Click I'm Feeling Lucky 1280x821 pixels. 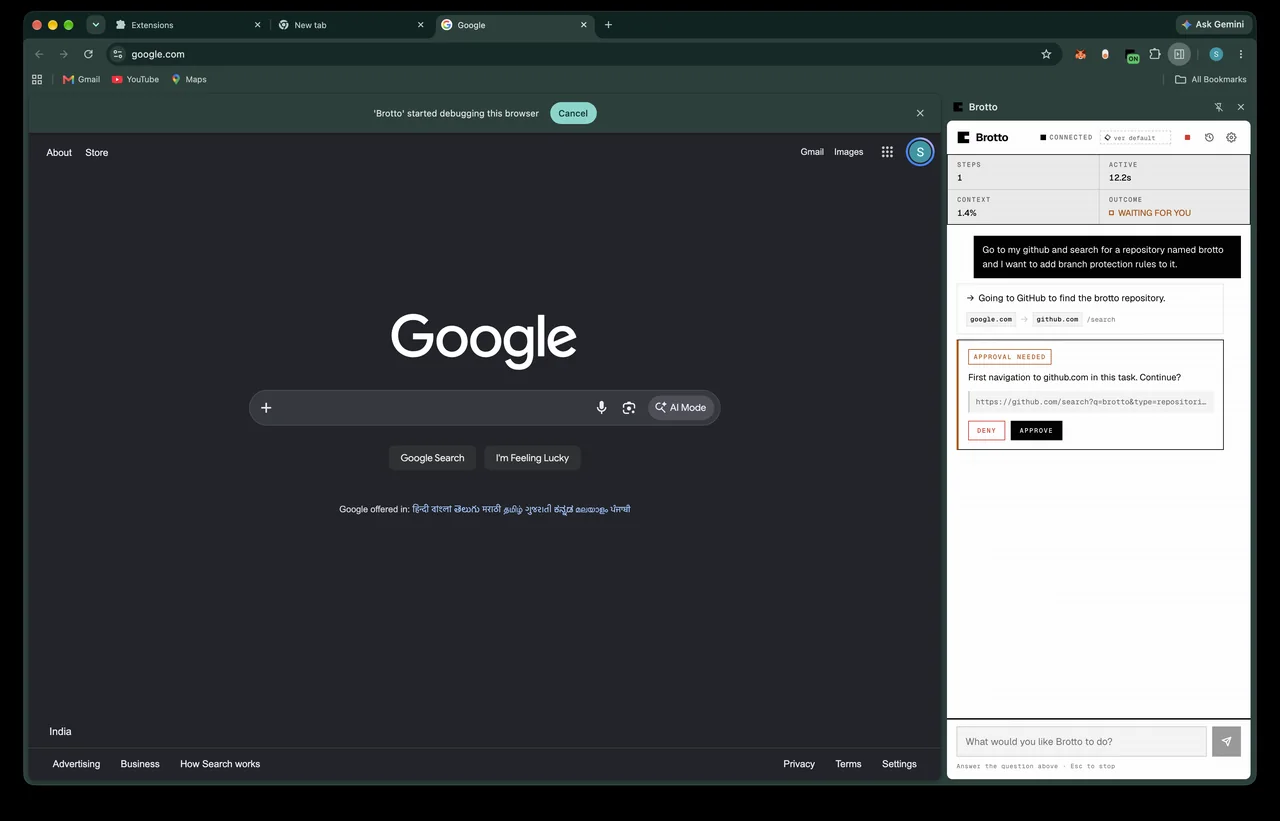coord(532,458)
